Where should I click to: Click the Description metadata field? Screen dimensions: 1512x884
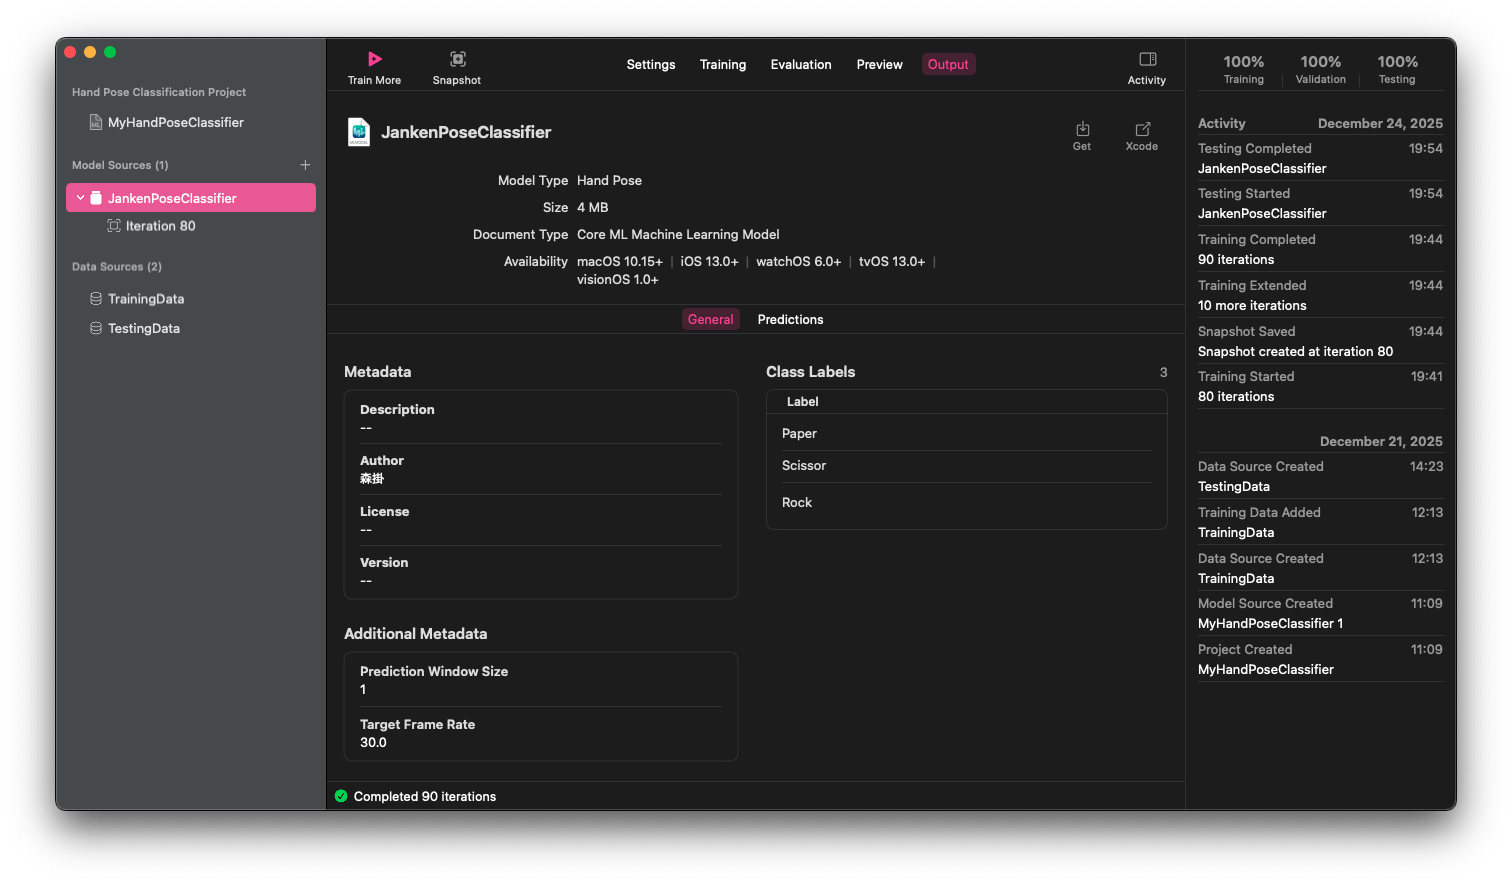[541, 418]
